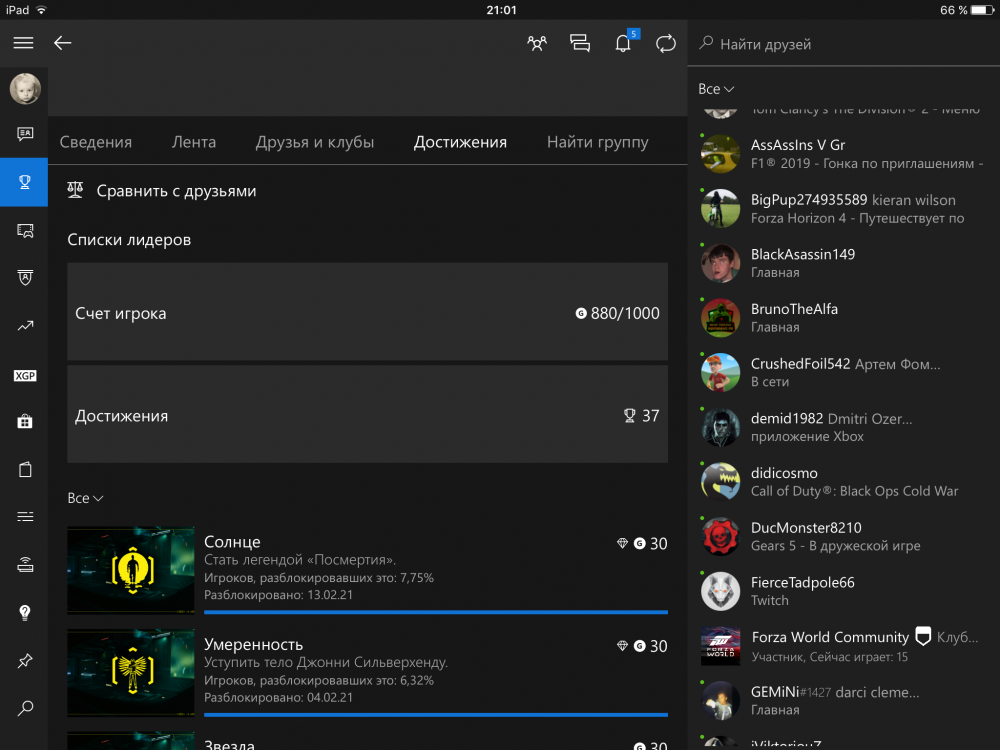Expand the «Все» friends list filter
Viewport: 1000px width, 750px height.
coord(716,90)
